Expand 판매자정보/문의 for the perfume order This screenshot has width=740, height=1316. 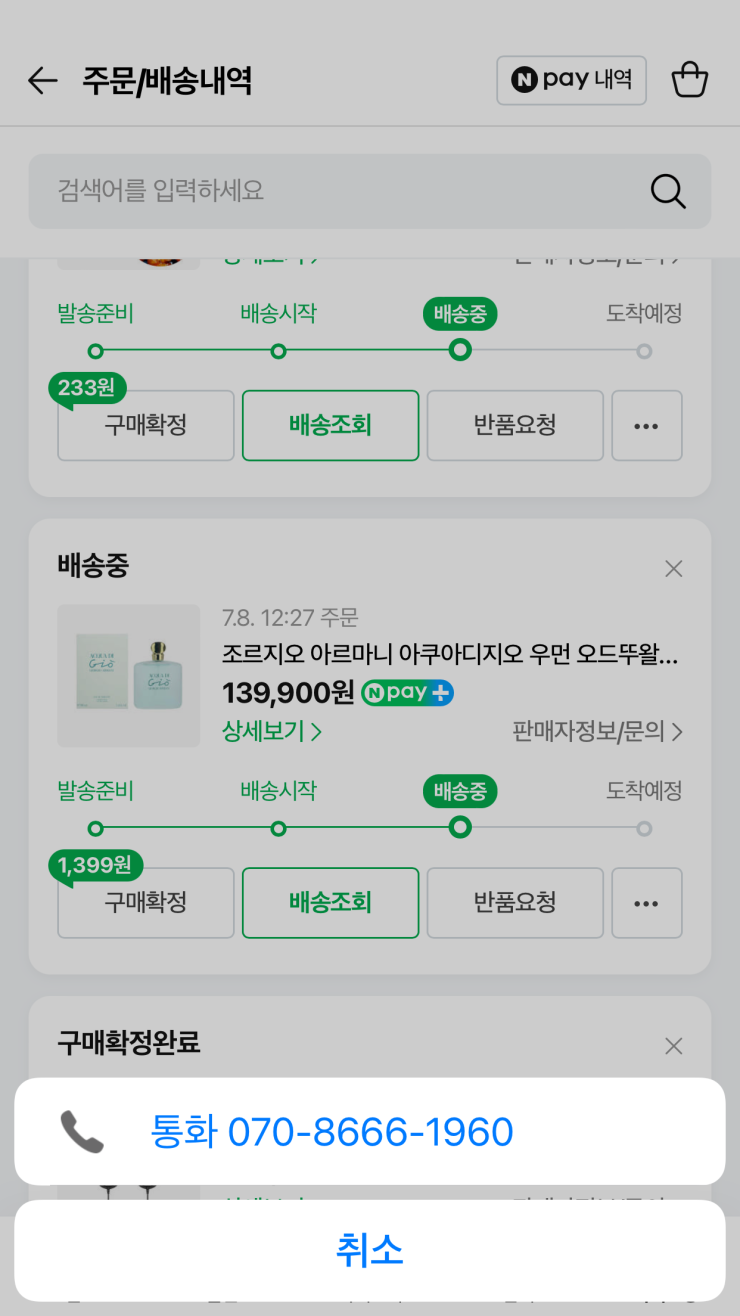(597, 732)
